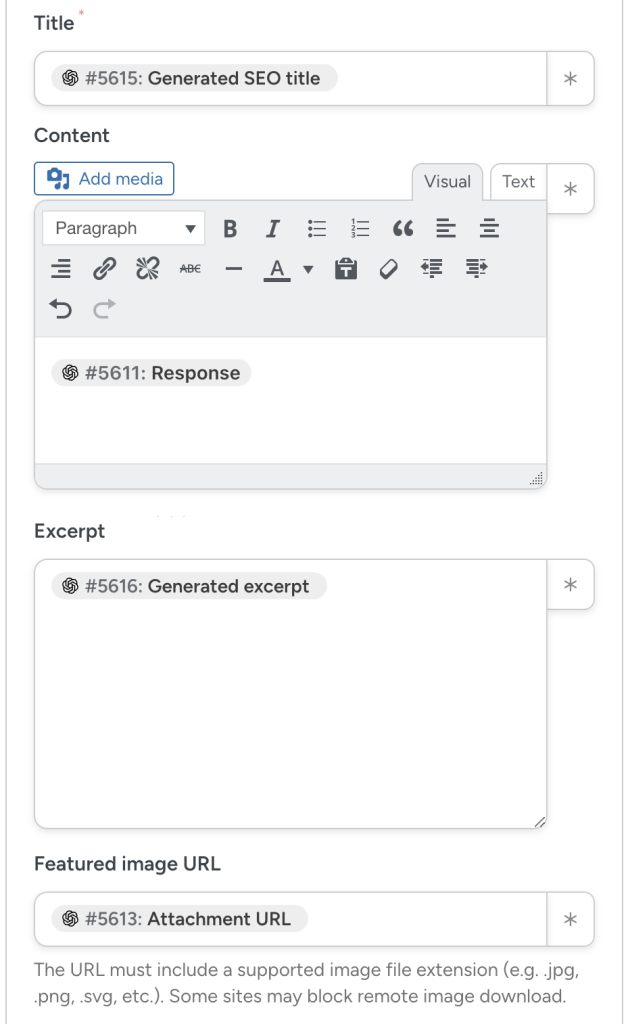630x1024 pixels.
Task: Click the Add media button
Action: tap(104, 178)
